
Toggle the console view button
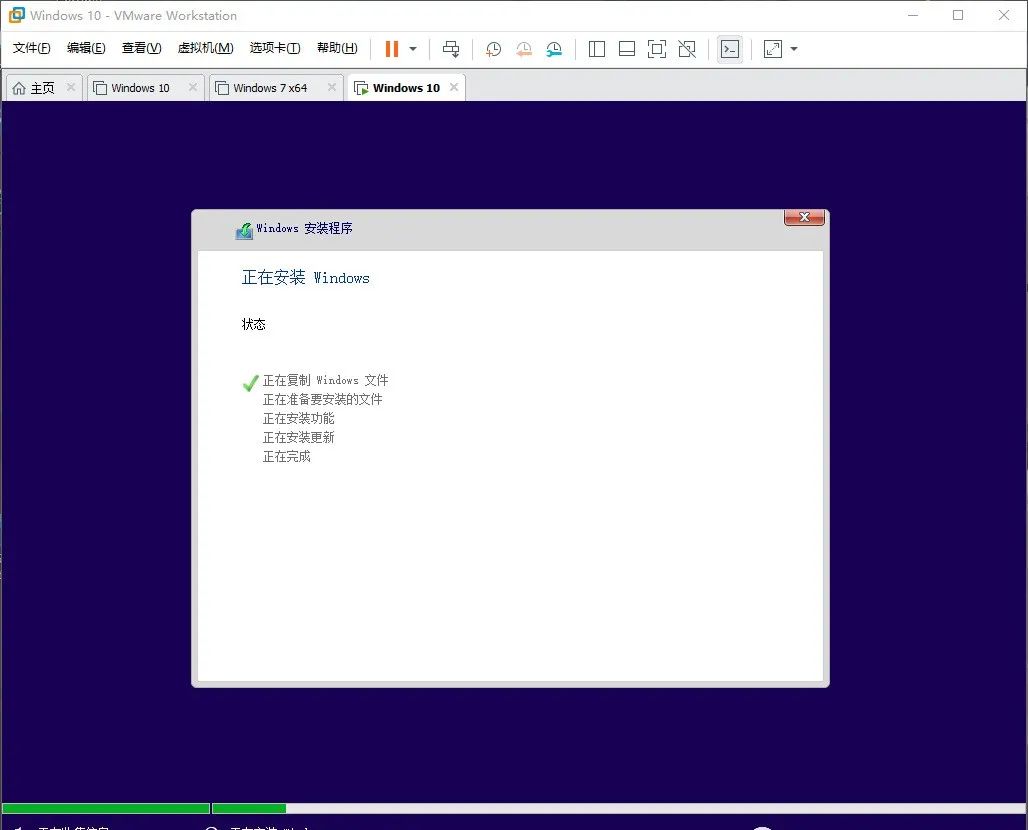tap(729, 48)
